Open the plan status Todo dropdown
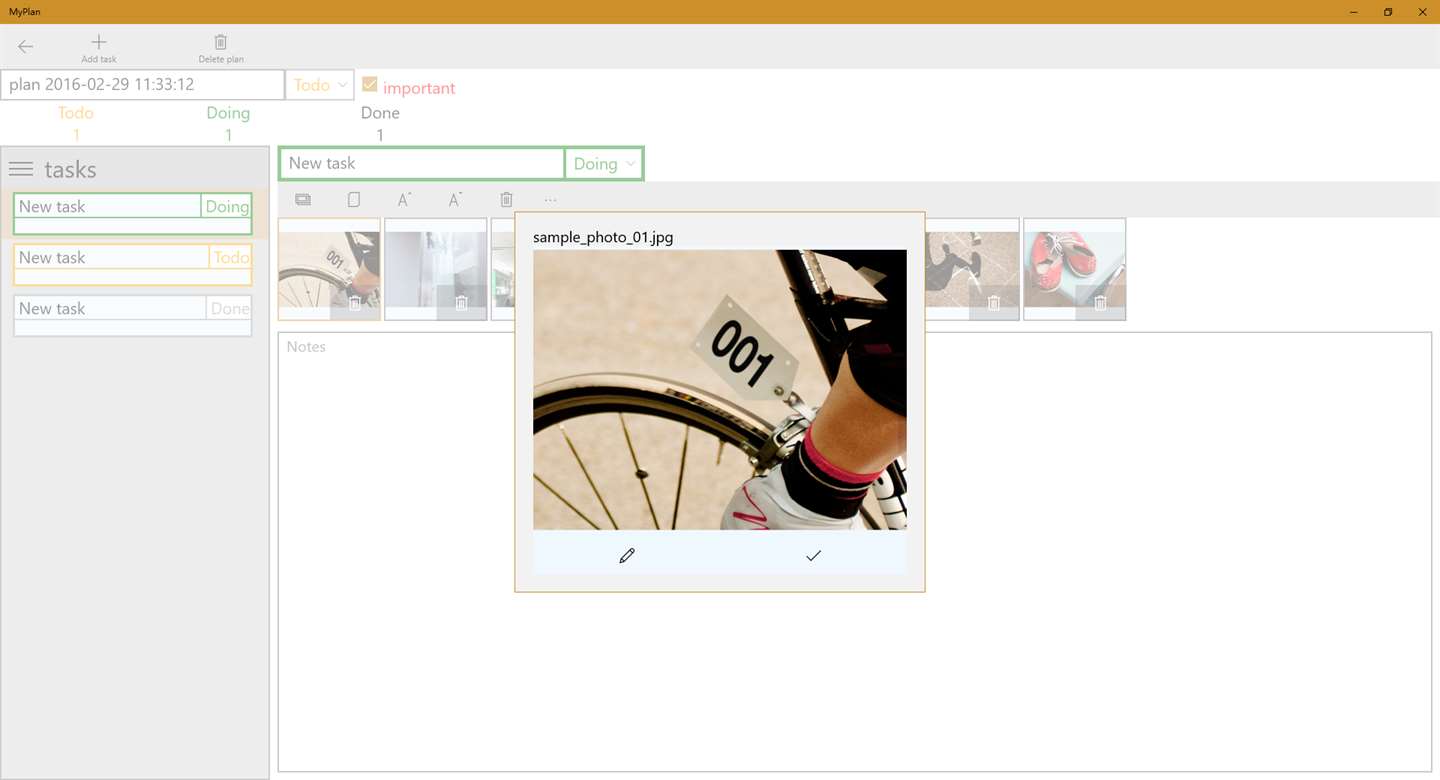 320,85
